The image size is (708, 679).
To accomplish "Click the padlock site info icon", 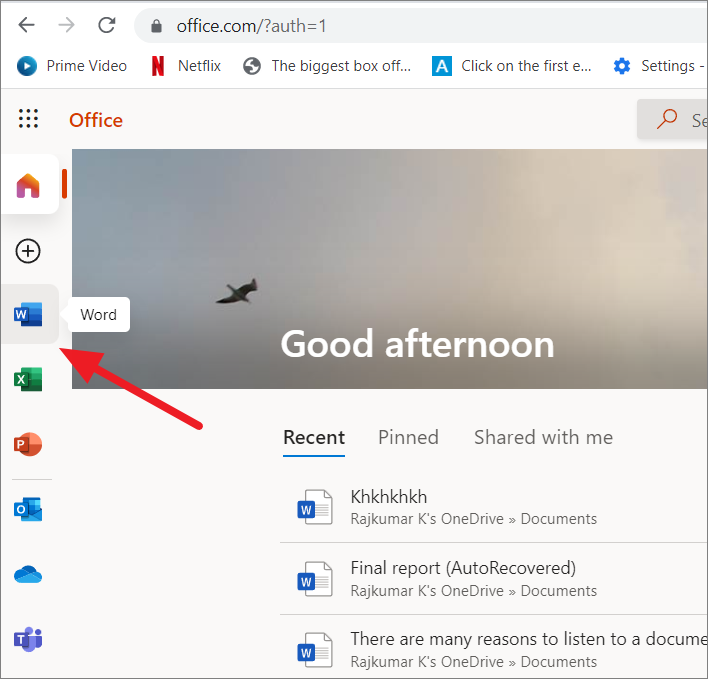I will pyautogui.click(x=156, y=26).
